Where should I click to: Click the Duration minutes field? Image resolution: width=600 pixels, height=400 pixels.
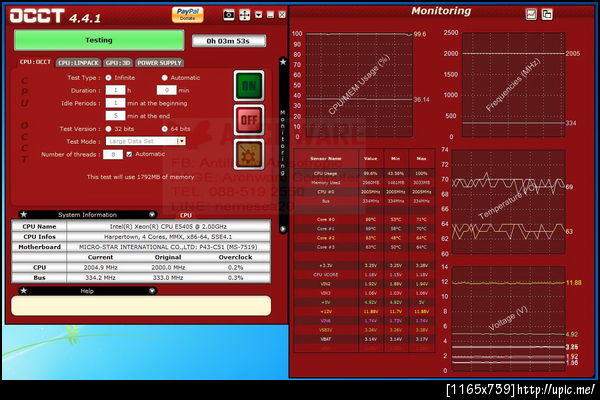166,90
